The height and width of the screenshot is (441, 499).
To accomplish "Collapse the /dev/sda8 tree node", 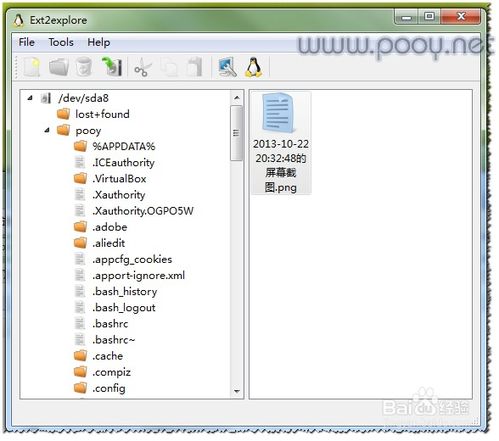I will point(30,98).
